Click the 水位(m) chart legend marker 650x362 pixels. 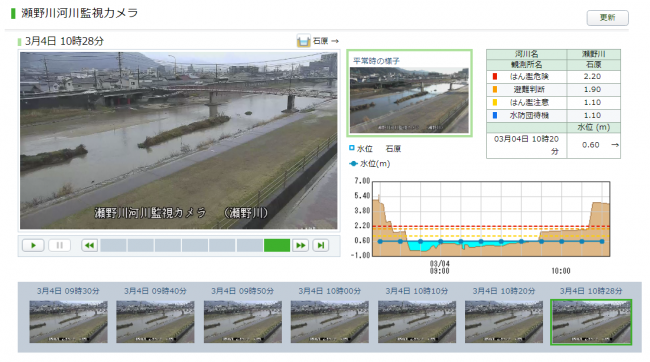coord(354,164)
